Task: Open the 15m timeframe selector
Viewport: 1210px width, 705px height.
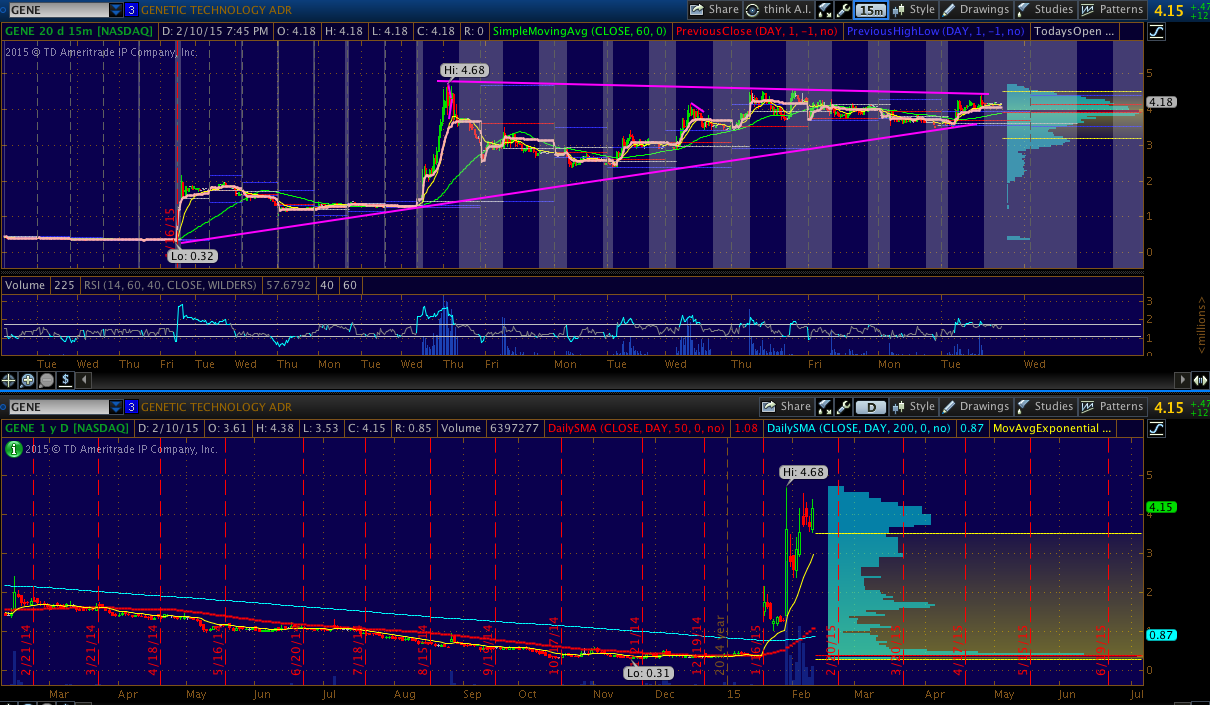Action: click(x=871, y=10)
